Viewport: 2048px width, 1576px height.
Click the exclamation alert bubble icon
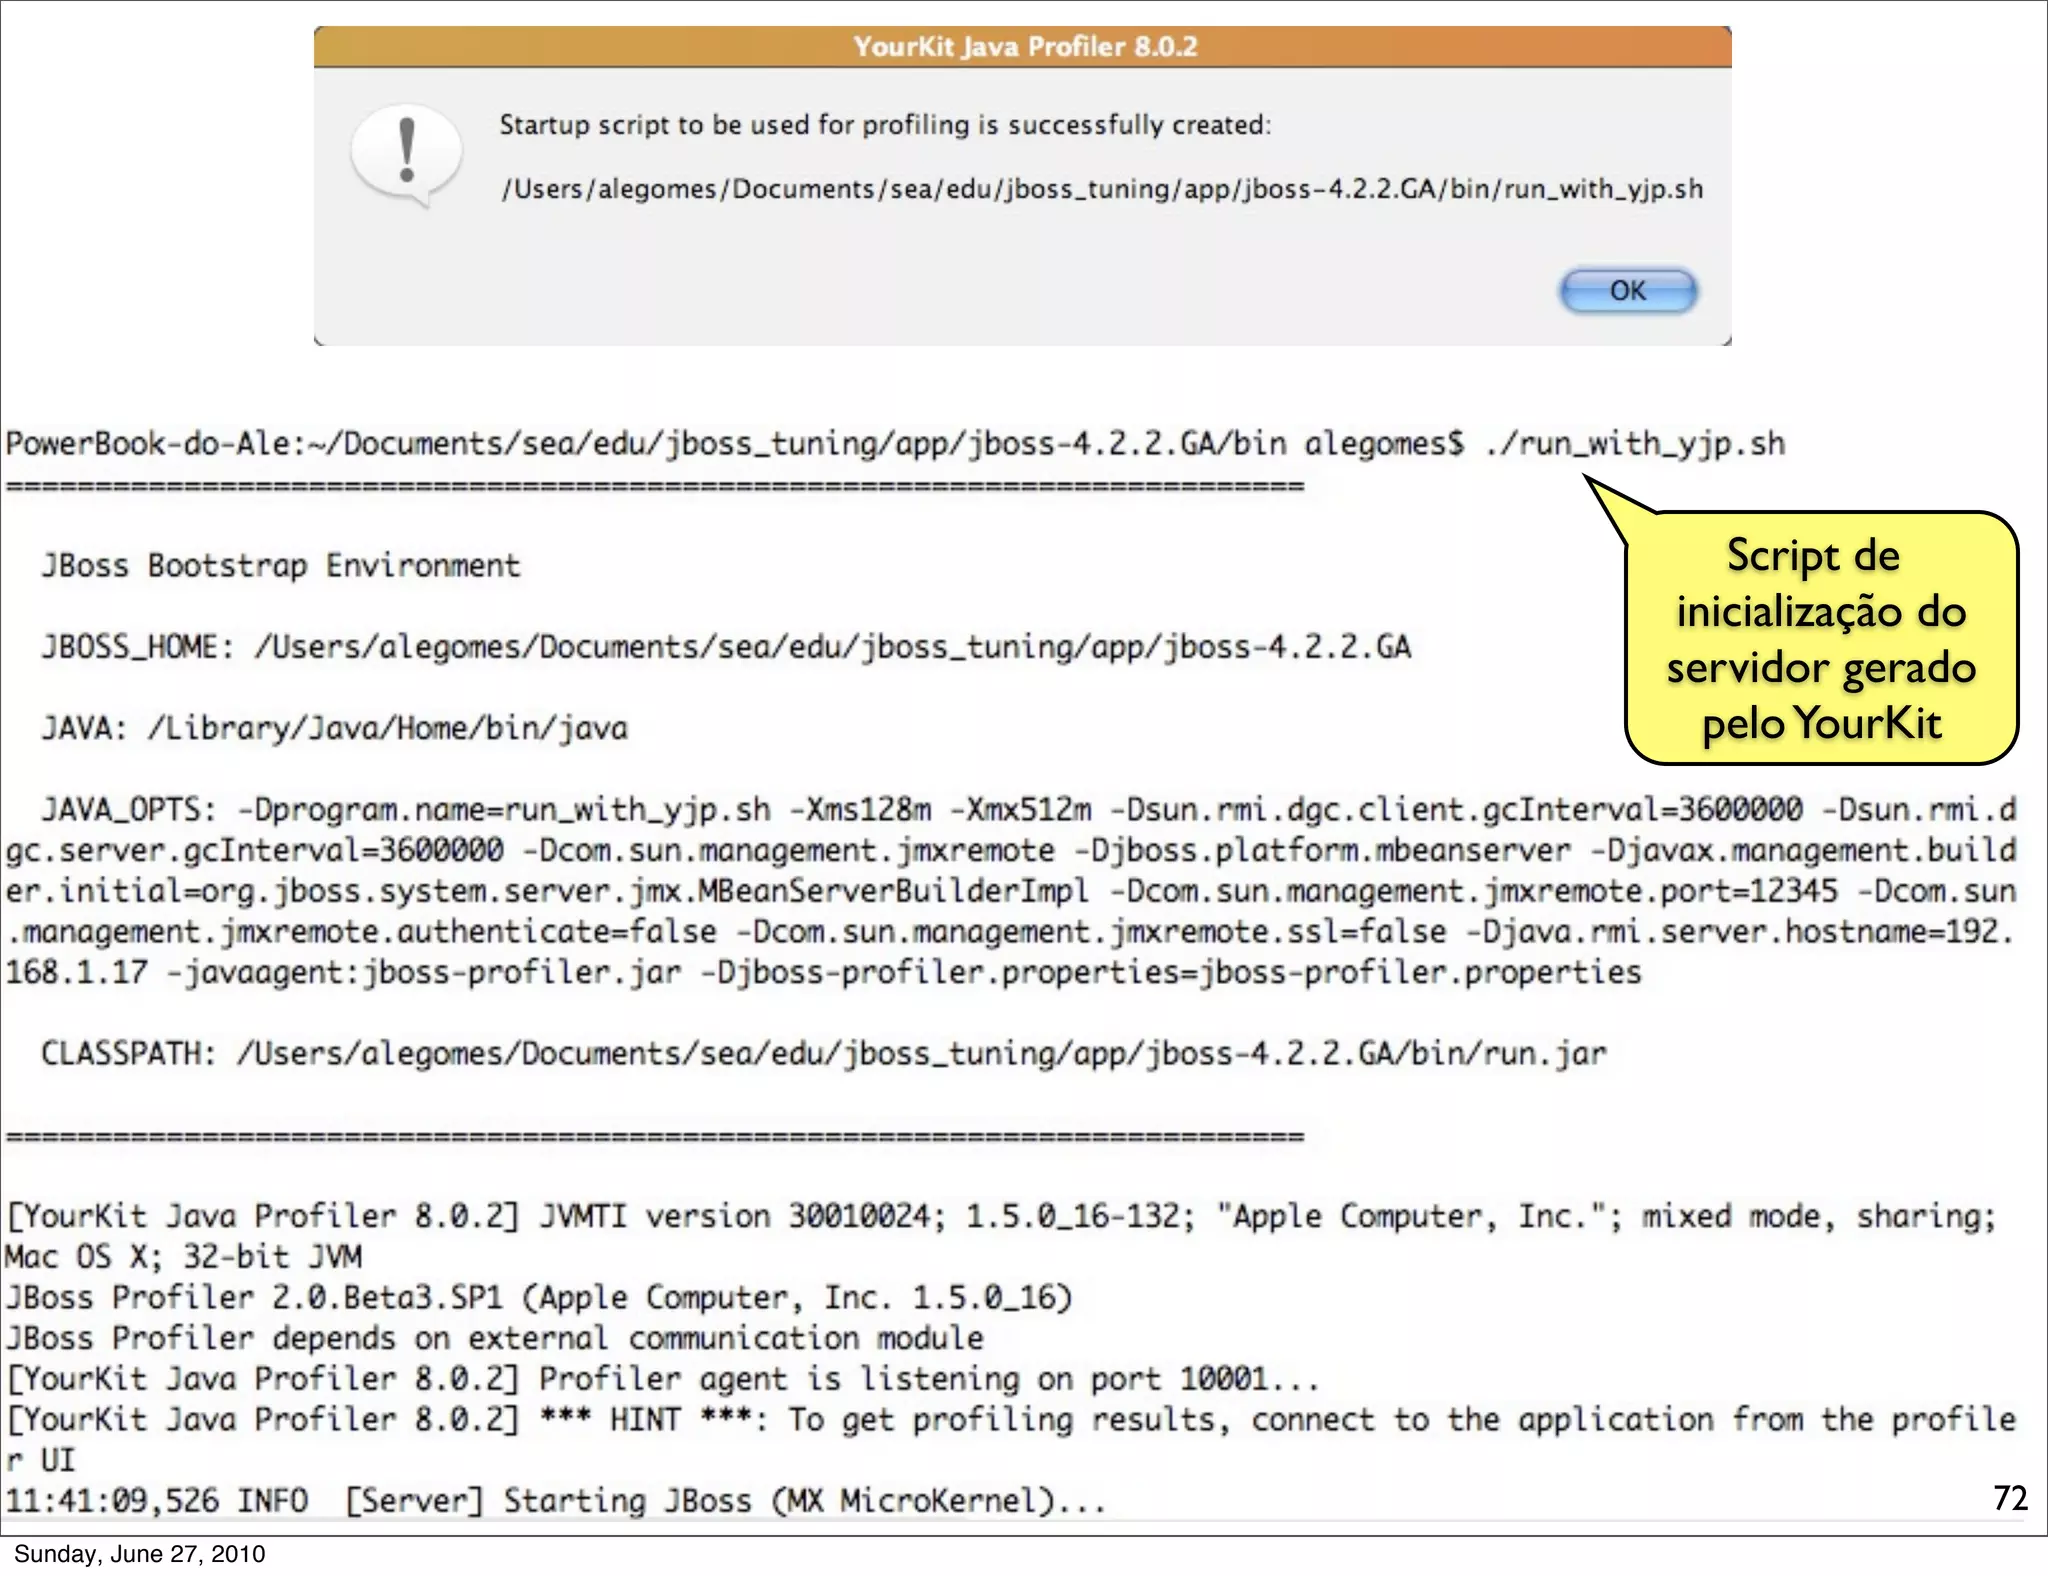(x=406, y=153)
